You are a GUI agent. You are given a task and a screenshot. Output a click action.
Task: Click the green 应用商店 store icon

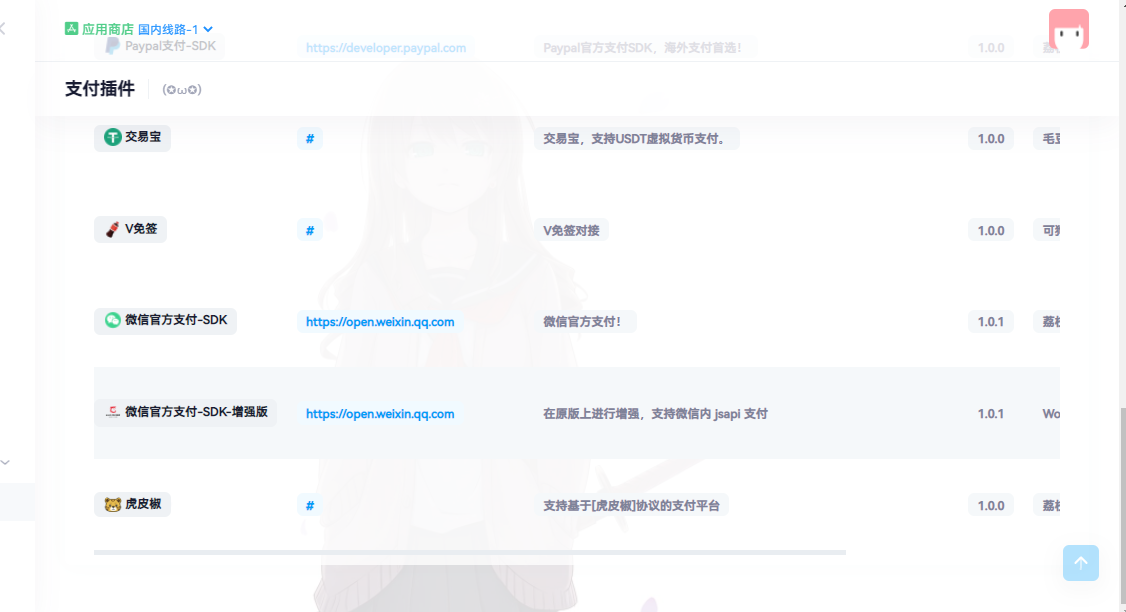[x=70, y=29]
